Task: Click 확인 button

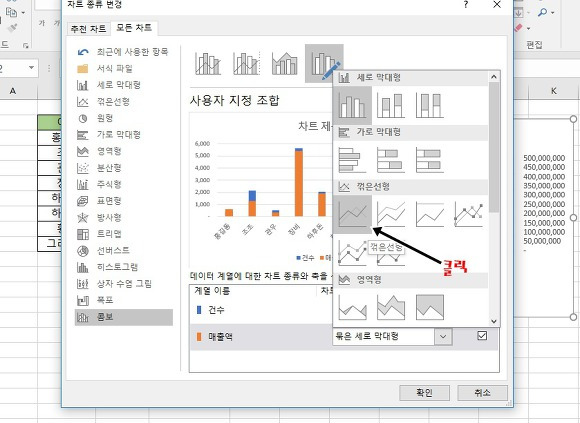Action: (424, 392)
